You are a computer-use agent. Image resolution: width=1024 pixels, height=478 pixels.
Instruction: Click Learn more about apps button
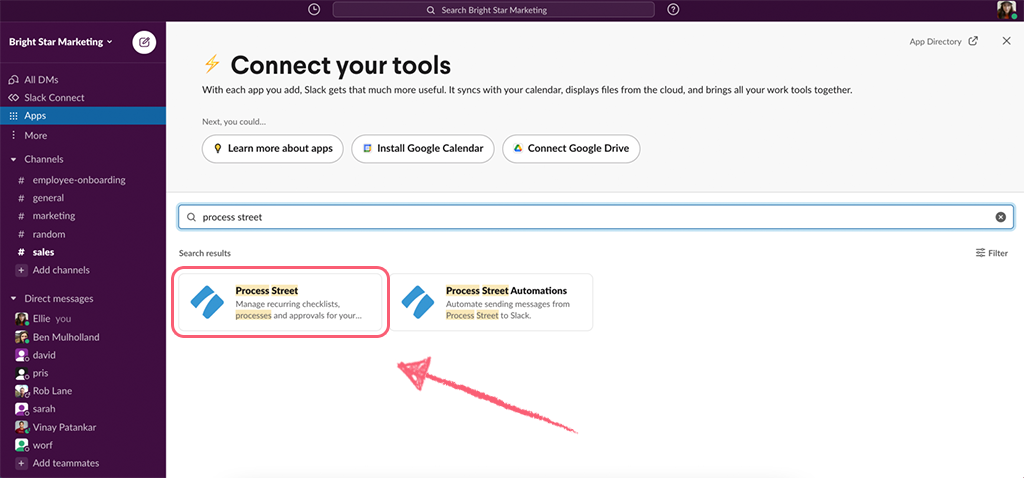272,148
